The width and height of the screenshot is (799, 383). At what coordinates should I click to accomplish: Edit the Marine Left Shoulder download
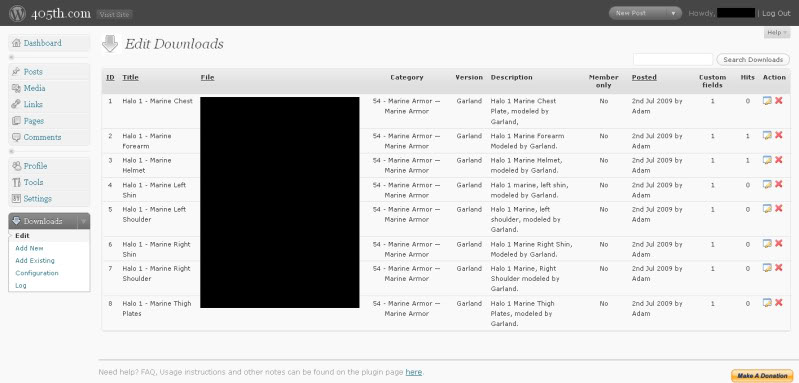pos(767,209)
